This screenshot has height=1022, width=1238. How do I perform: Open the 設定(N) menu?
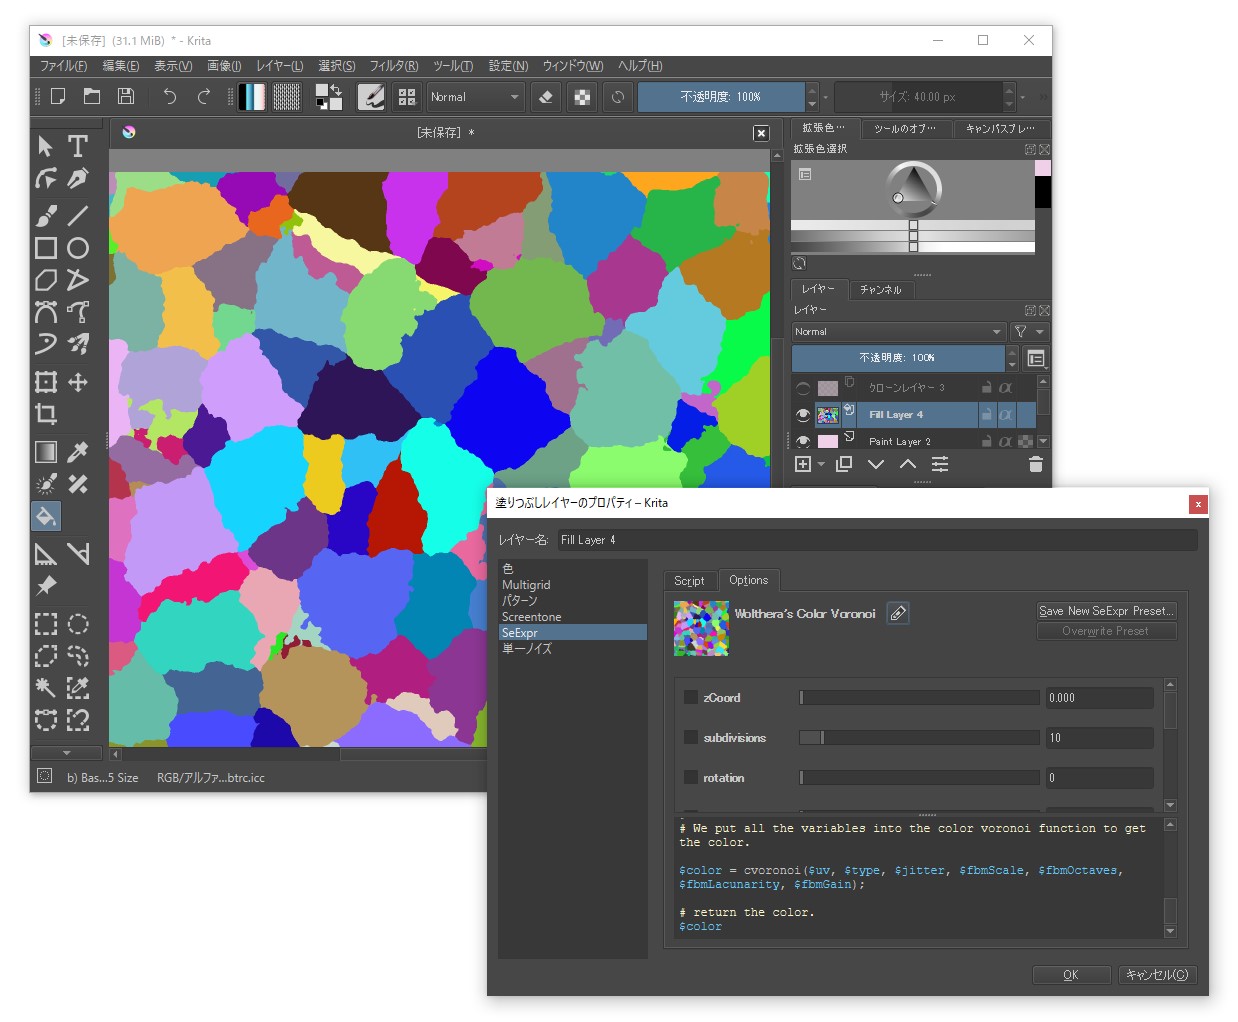pos(508,66)
